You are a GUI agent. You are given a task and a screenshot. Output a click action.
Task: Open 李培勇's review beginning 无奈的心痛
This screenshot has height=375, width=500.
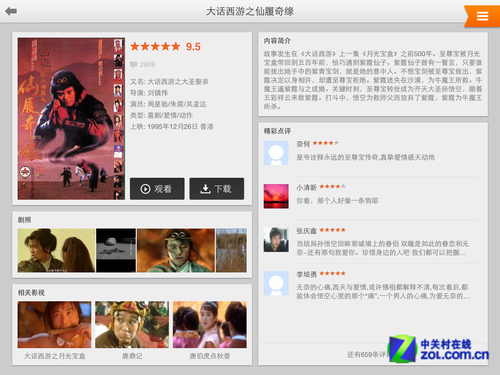[383, 291]
